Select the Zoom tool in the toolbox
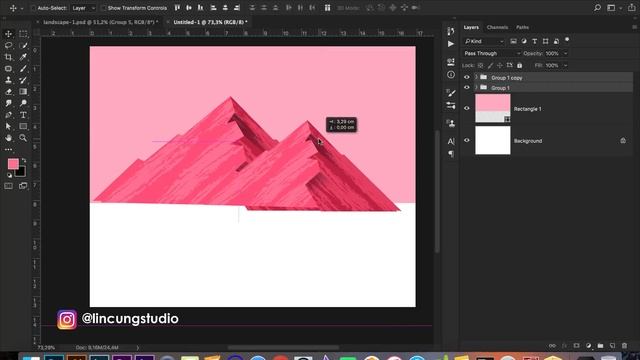This screenshot has width=640, height=360. [23, 138]
